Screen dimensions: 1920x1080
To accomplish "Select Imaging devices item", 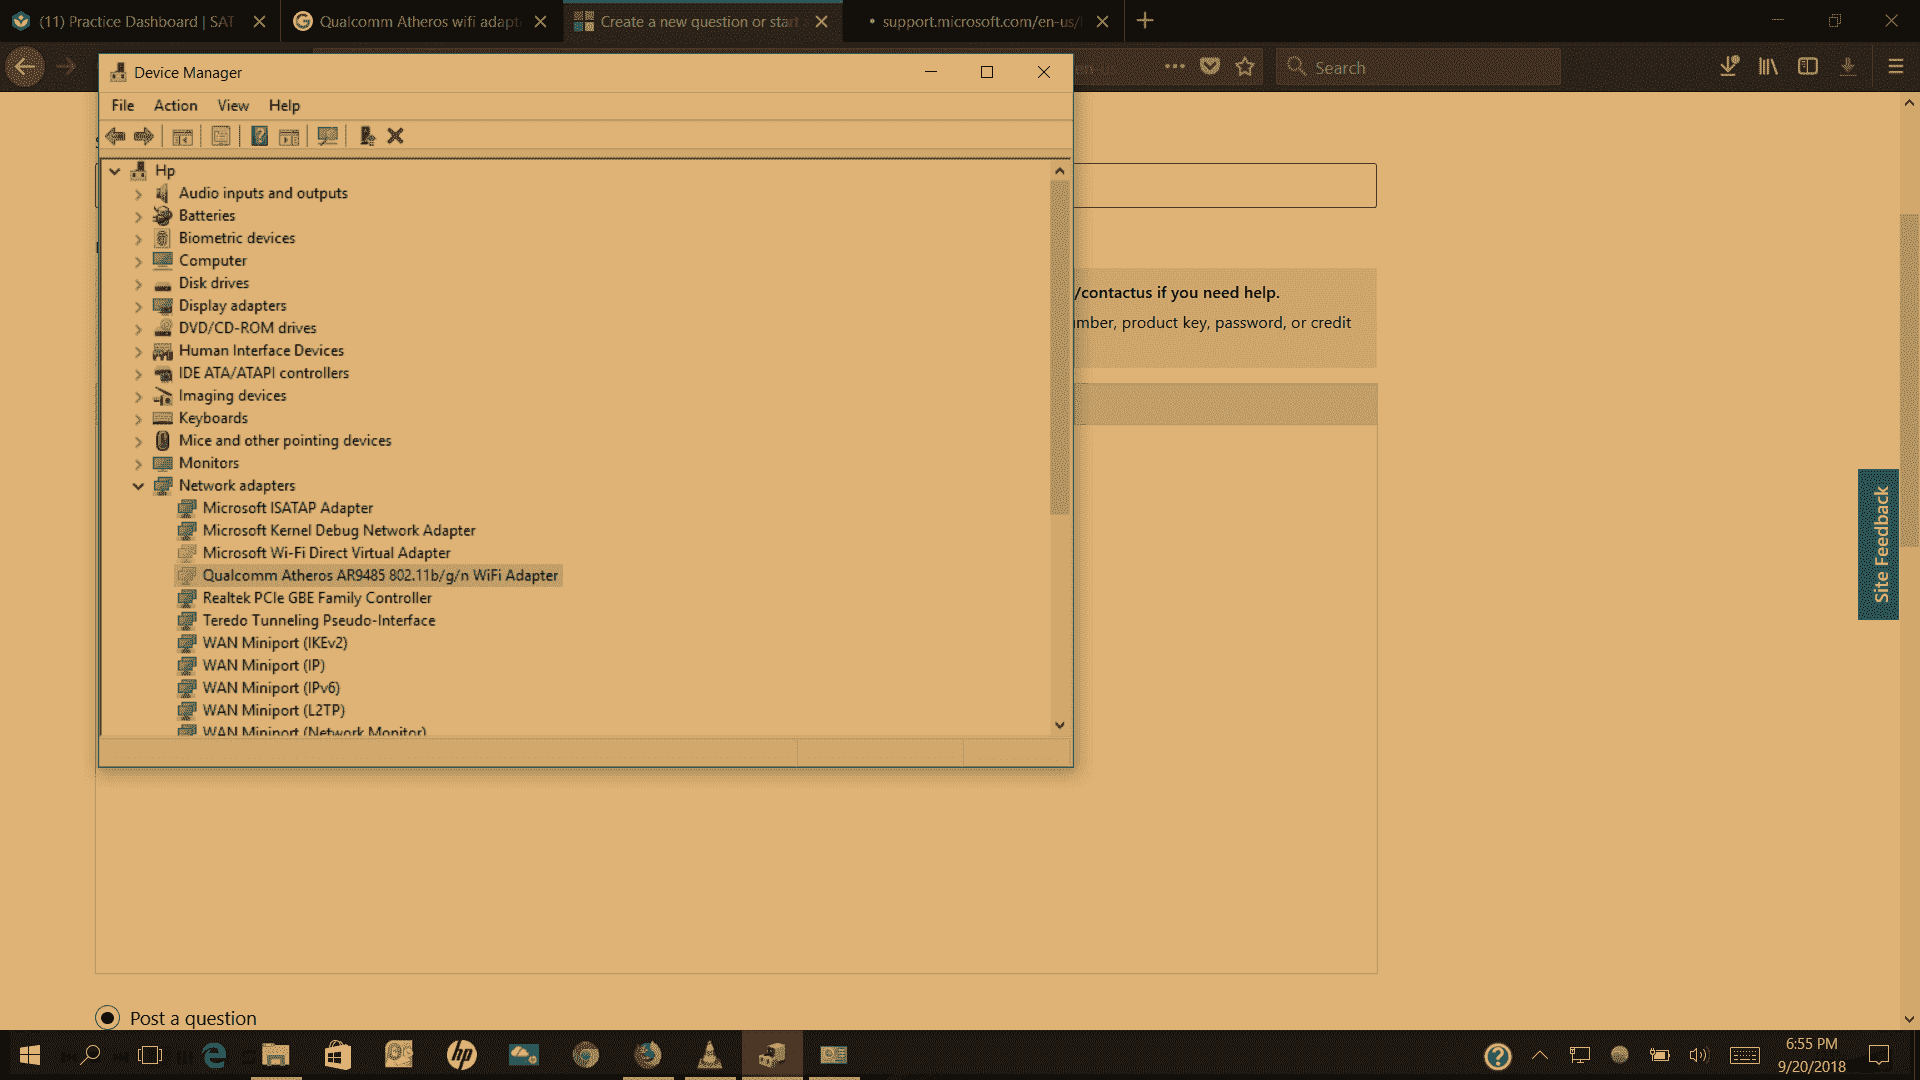I will [x=232, y=396].
